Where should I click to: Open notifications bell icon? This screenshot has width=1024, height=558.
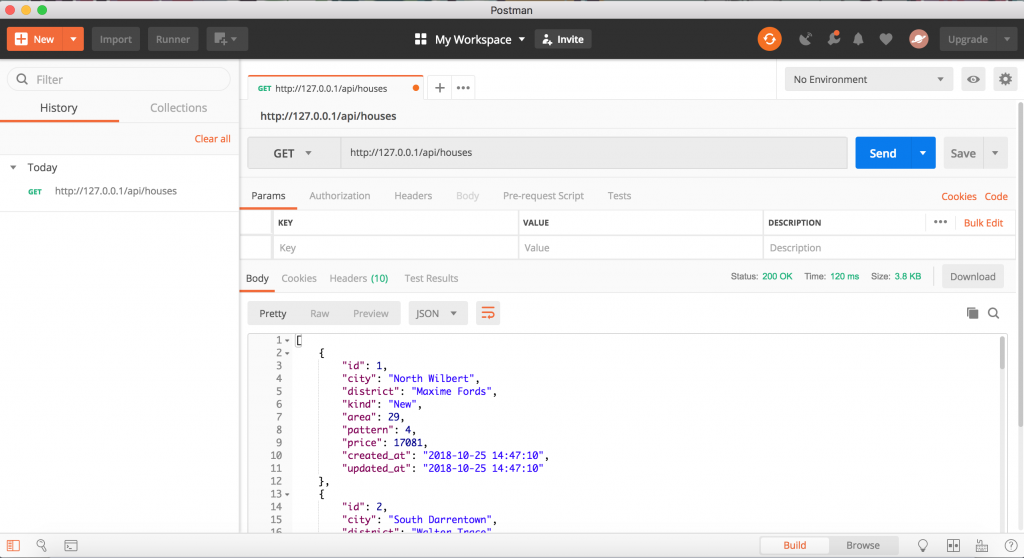coord(858,39)
